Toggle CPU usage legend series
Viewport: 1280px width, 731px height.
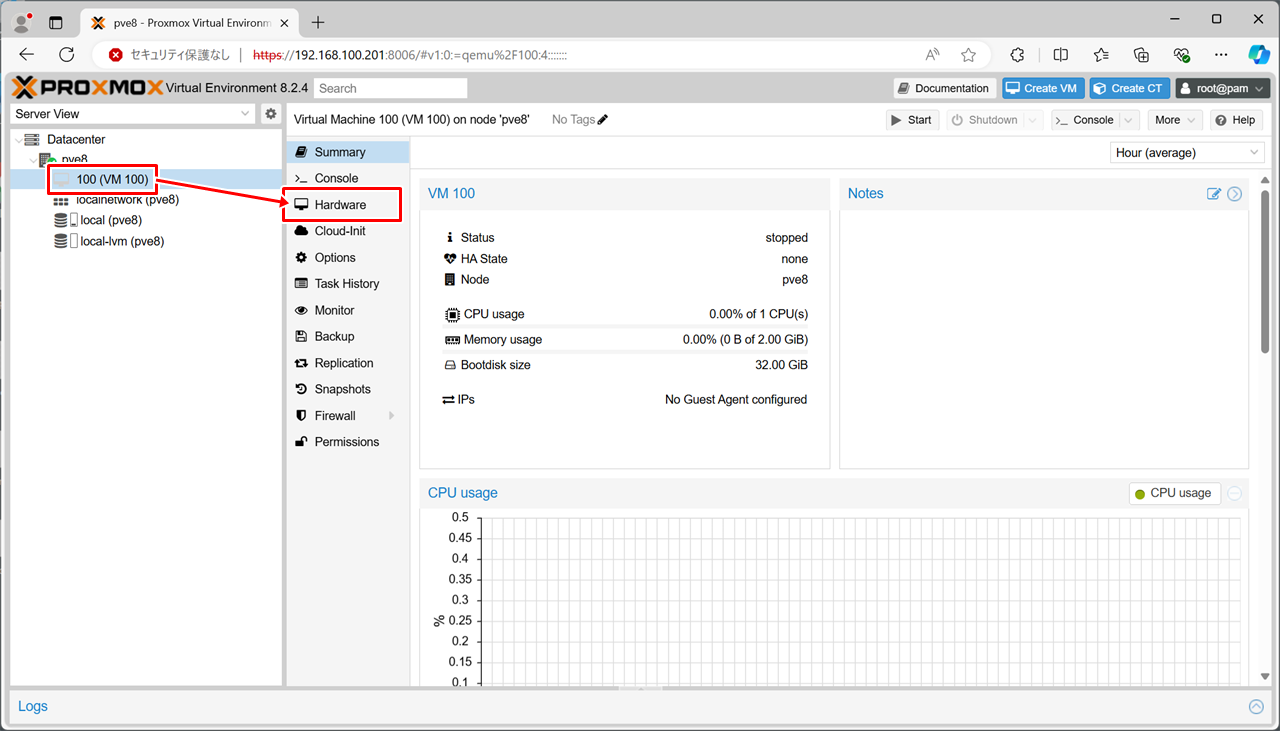pyautogui.click(x=1174, y=493)
